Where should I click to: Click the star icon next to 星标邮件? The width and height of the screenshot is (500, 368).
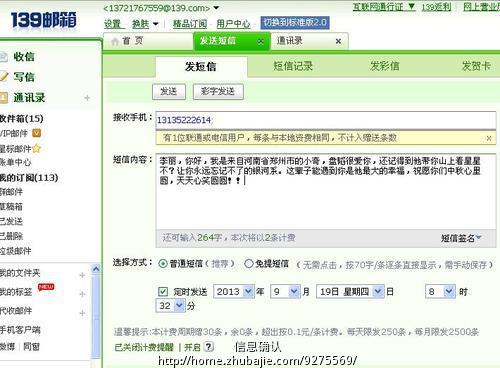[x=36, y=148]
